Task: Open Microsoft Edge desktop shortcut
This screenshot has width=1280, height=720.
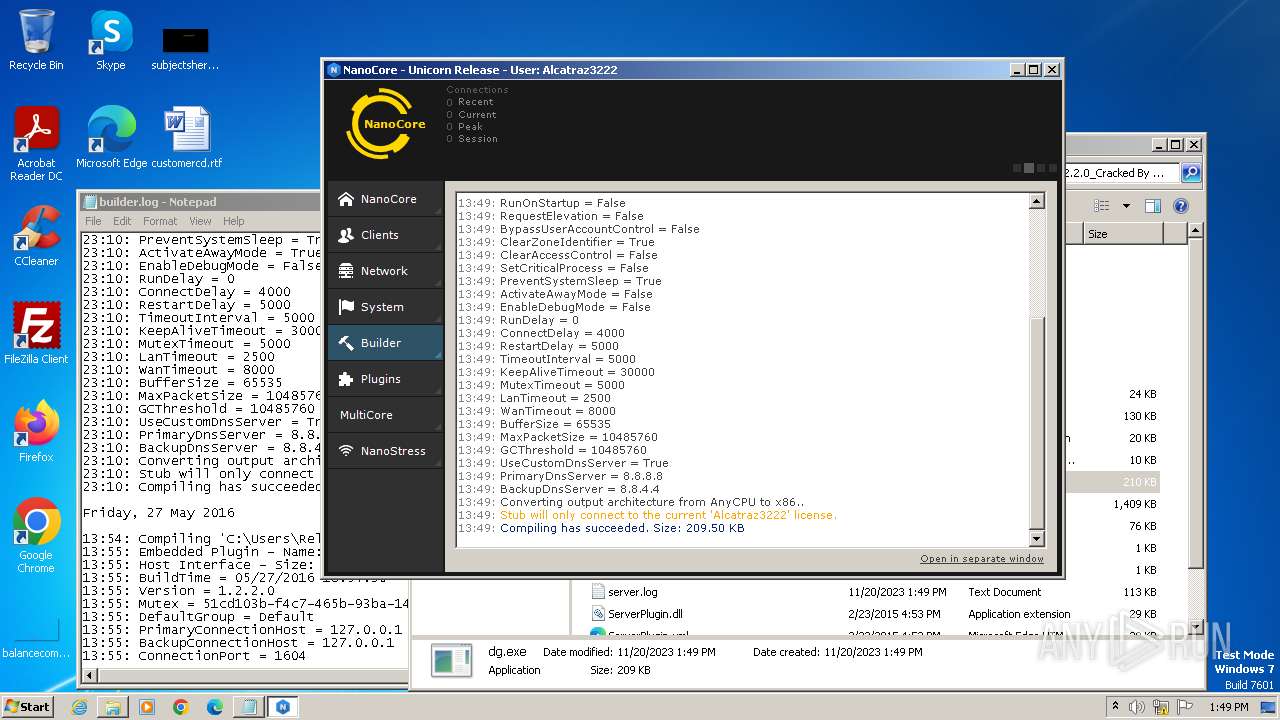Action: (x=111, y=138)
